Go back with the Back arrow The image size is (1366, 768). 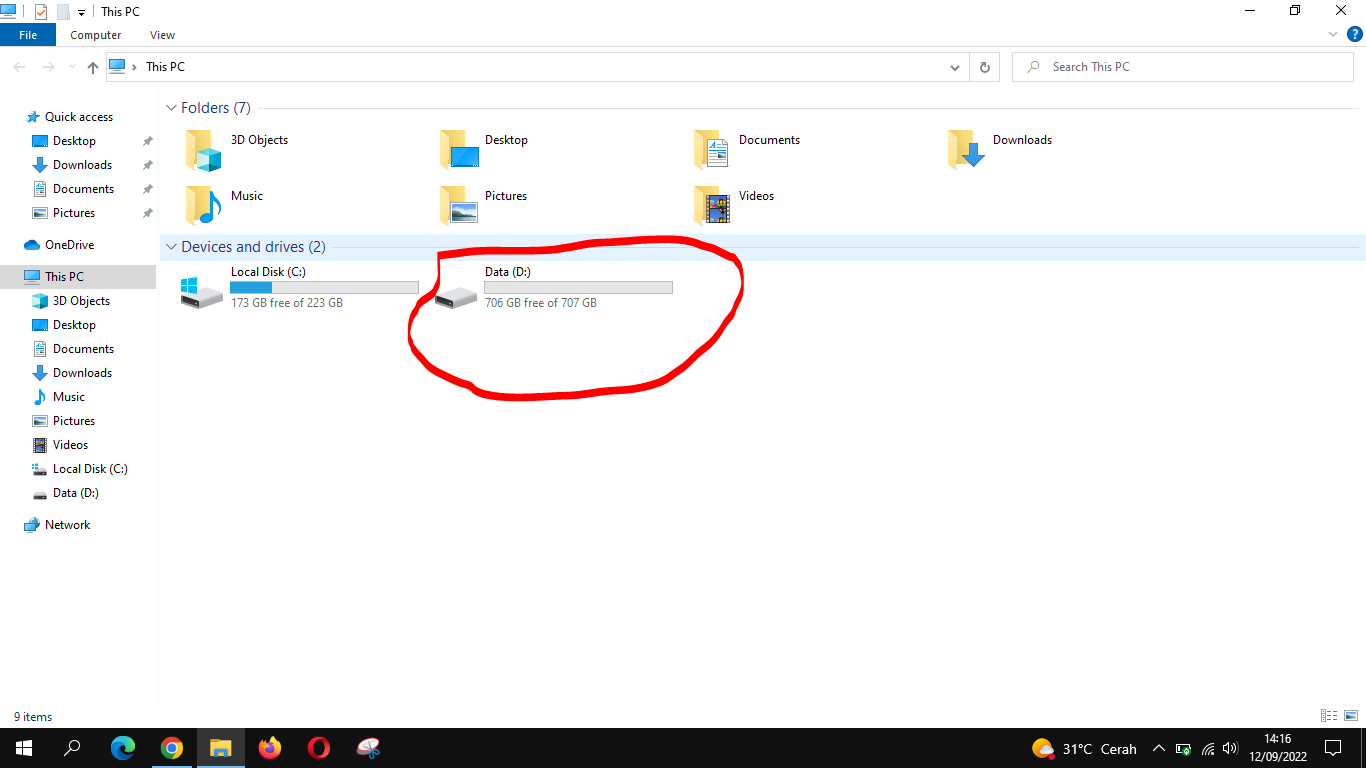tap(20, 67)
